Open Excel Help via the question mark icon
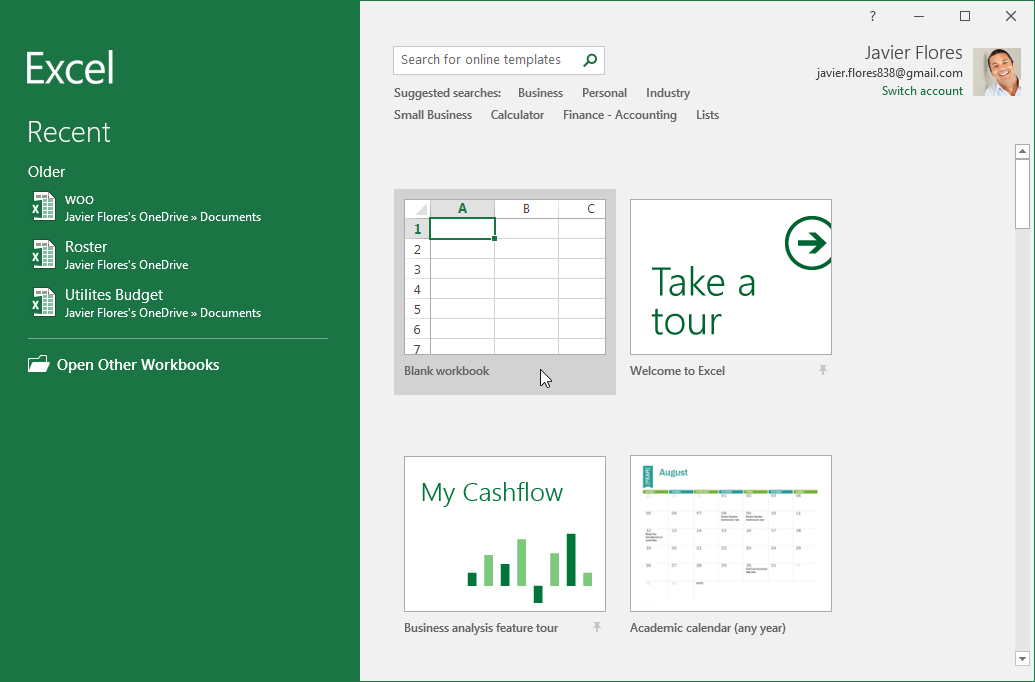This screenshot has width=1035, height=682. (x=871, y=16)
